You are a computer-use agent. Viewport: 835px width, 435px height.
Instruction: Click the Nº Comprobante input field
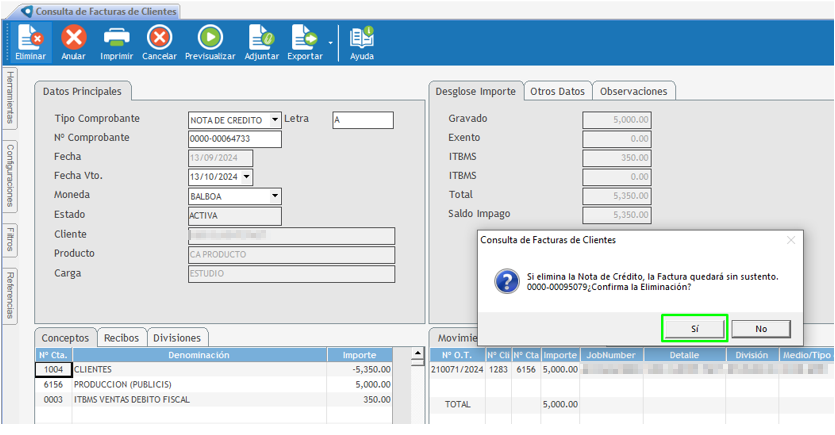tap(235, 139)
